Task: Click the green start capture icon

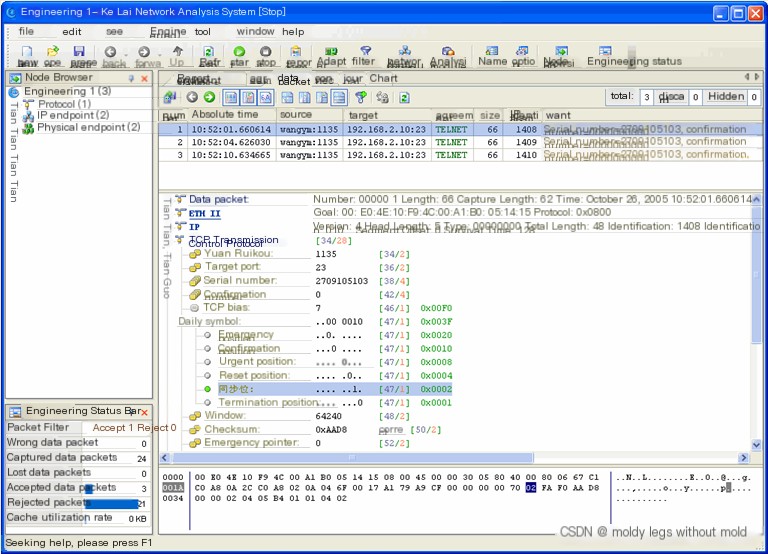Action: 239,51
